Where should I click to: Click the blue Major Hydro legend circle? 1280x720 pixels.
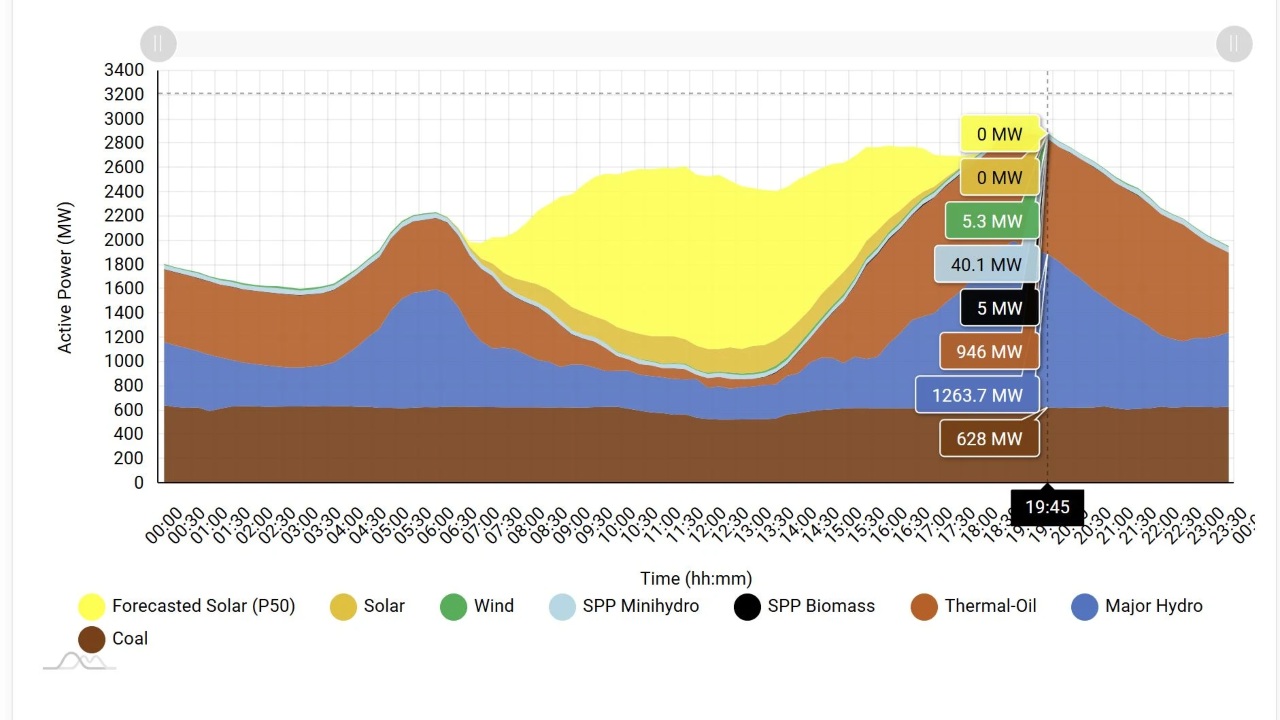click(1085, 606)
